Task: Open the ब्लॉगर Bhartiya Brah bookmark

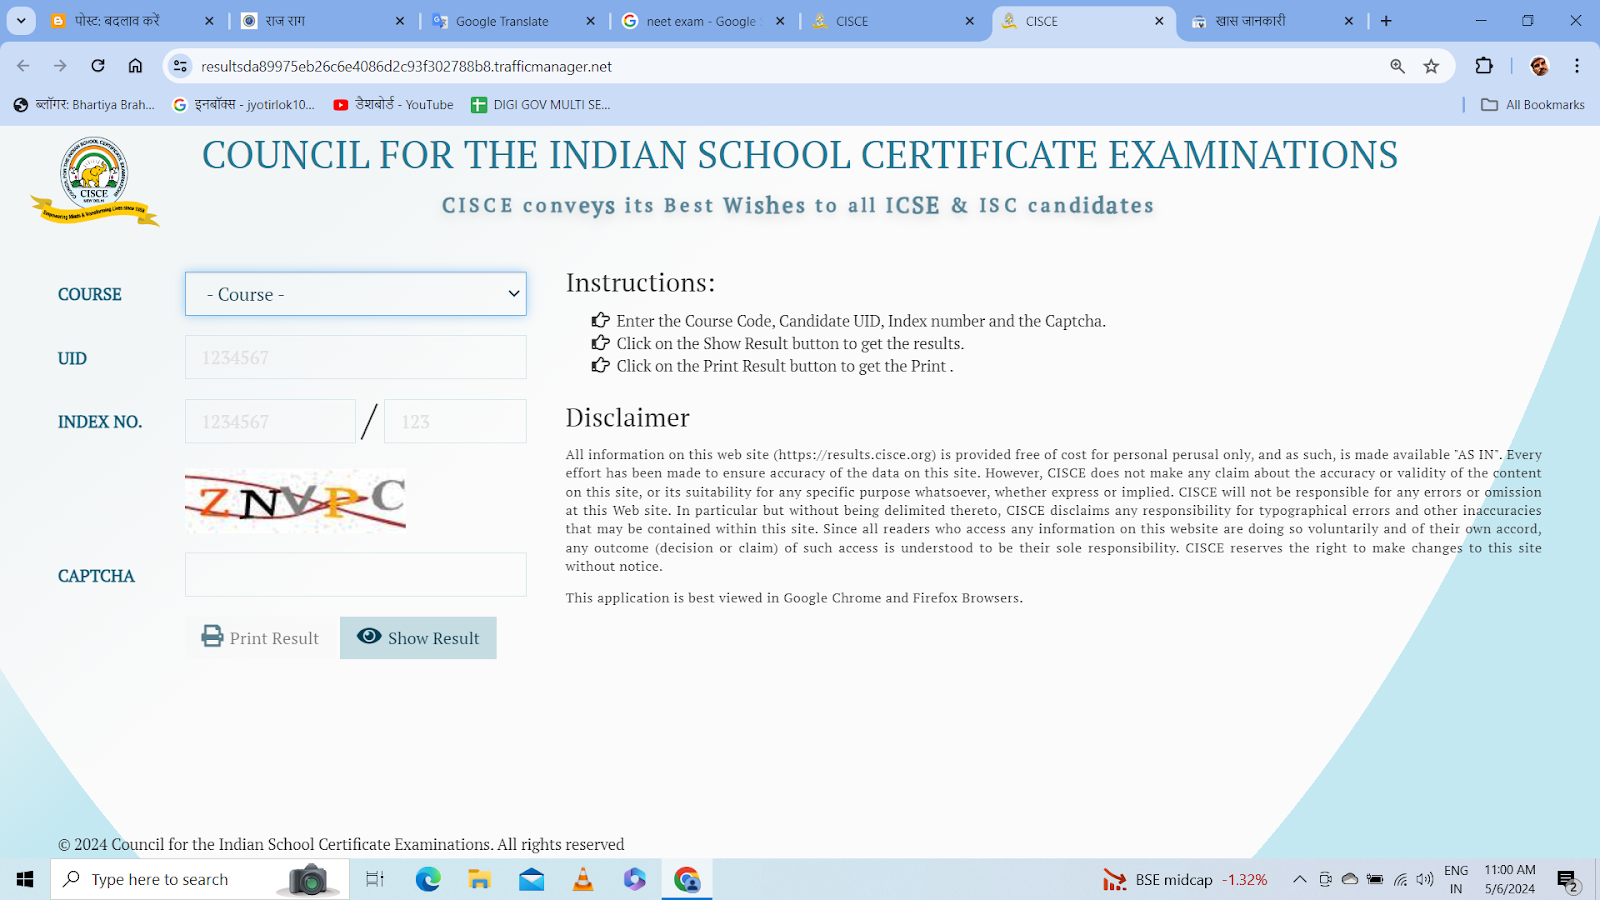Action: tap(84, 104)
